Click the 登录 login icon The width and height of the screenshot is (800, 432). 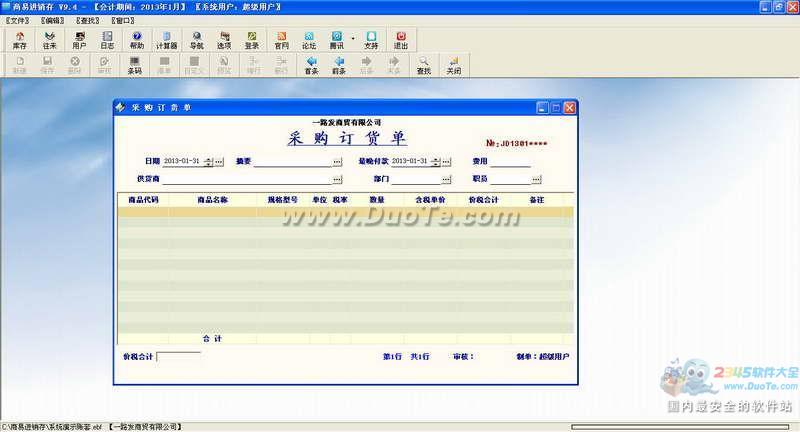[x=252, y=40]
